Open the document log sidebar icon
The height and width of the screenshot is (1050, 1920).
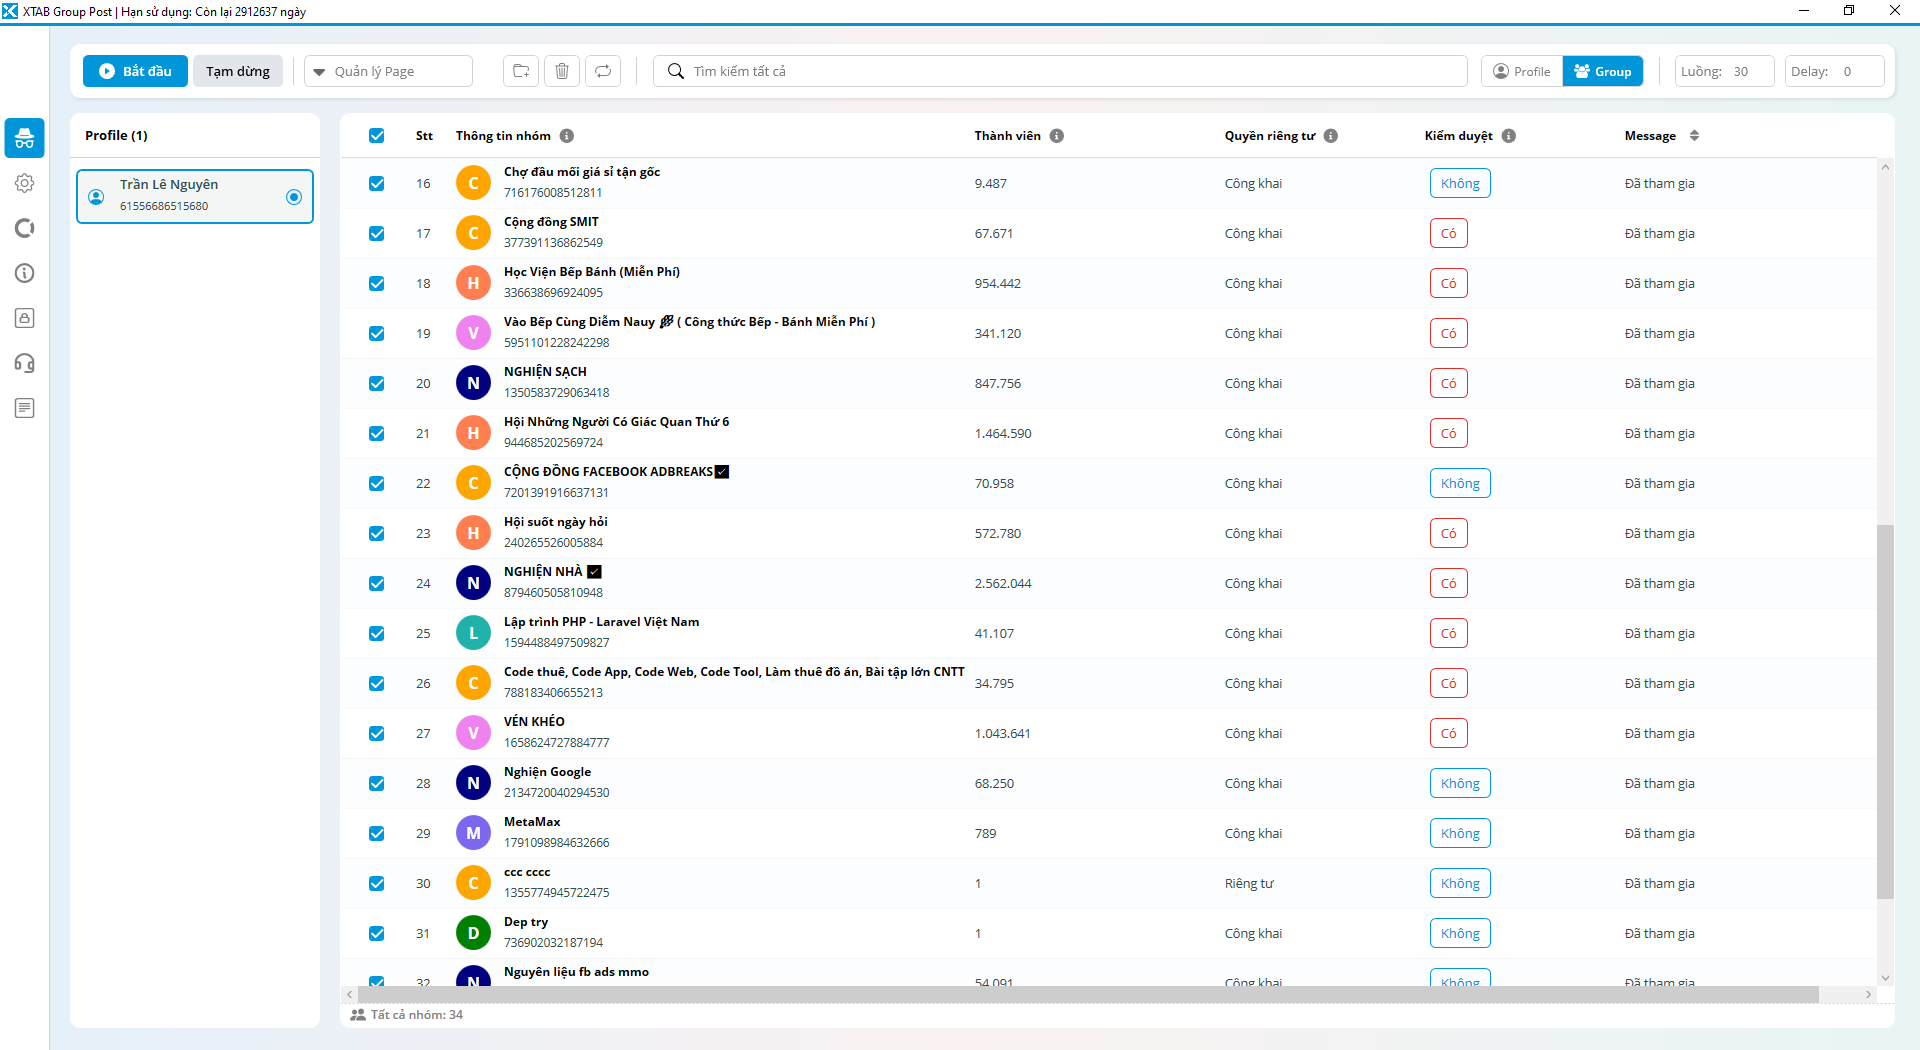point(25,408)
